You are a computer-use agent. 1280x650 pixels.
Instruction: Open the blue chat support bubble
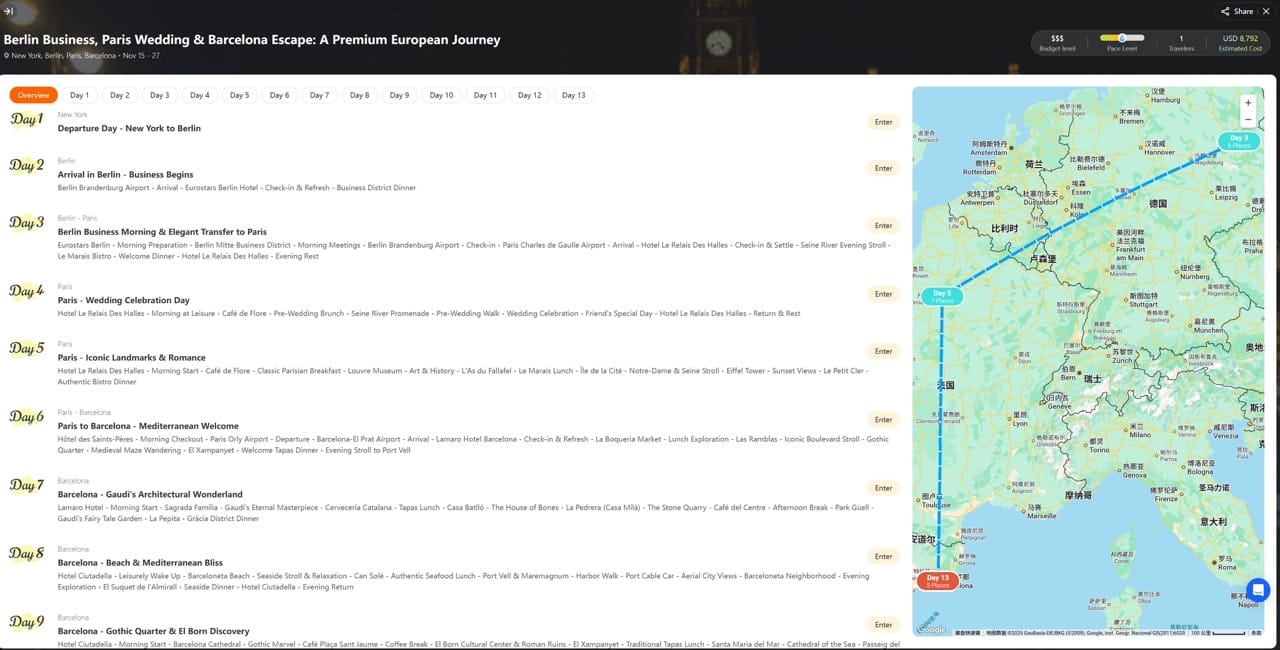coord(1257,590)
